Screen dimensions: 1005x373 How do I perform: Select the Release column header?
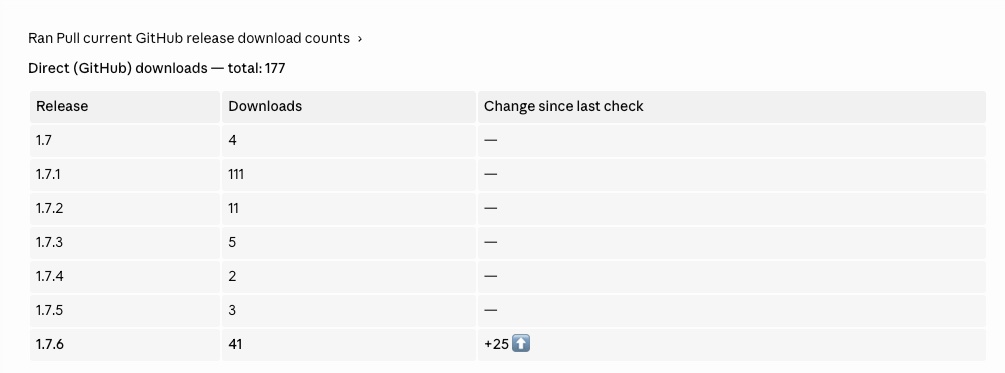(x=62, y=106)
